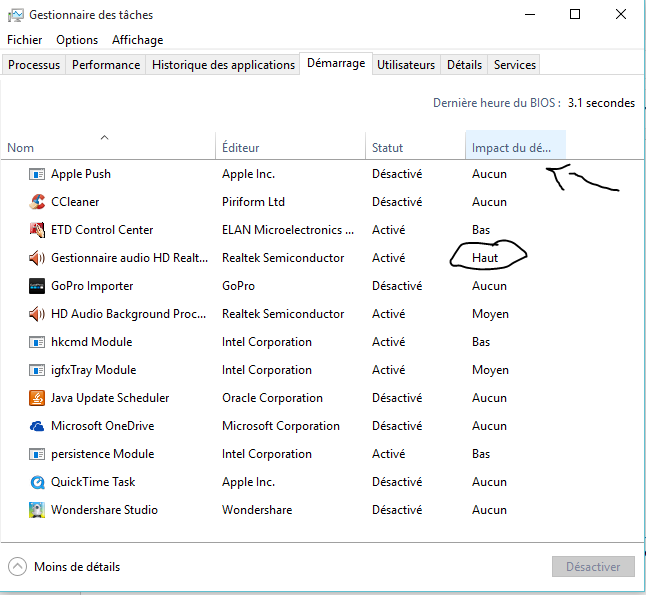Viewport: 646px width, 595px height.
Task: Collapse view with the Moins de détails arrow
Action: (x=17, y=567)
